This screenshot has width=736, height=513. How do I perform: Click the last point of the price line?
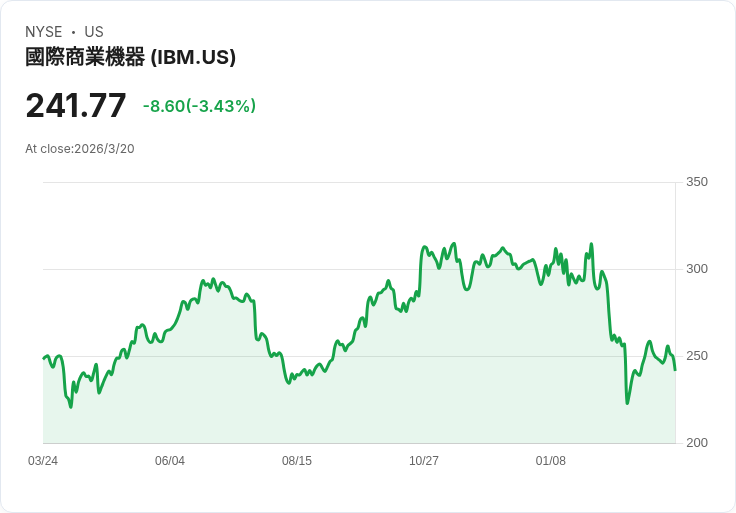click(x=675, y=370)
